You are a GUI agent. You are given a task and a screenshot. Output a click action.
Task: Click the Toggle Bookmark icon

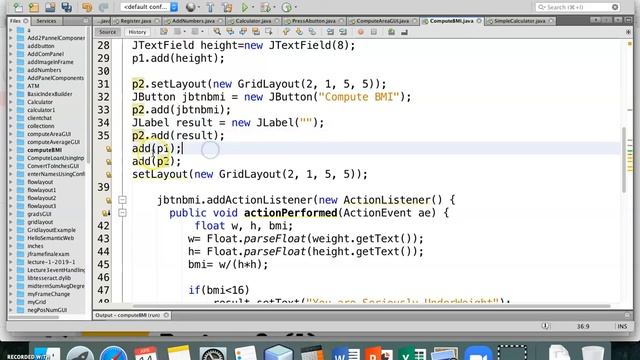point(312,32)
